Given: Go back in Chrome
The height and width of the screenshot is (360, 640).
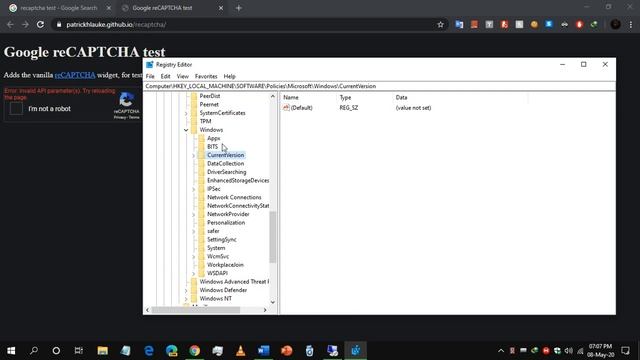Looking at the screenshot, I should click(x=10, y=24).
